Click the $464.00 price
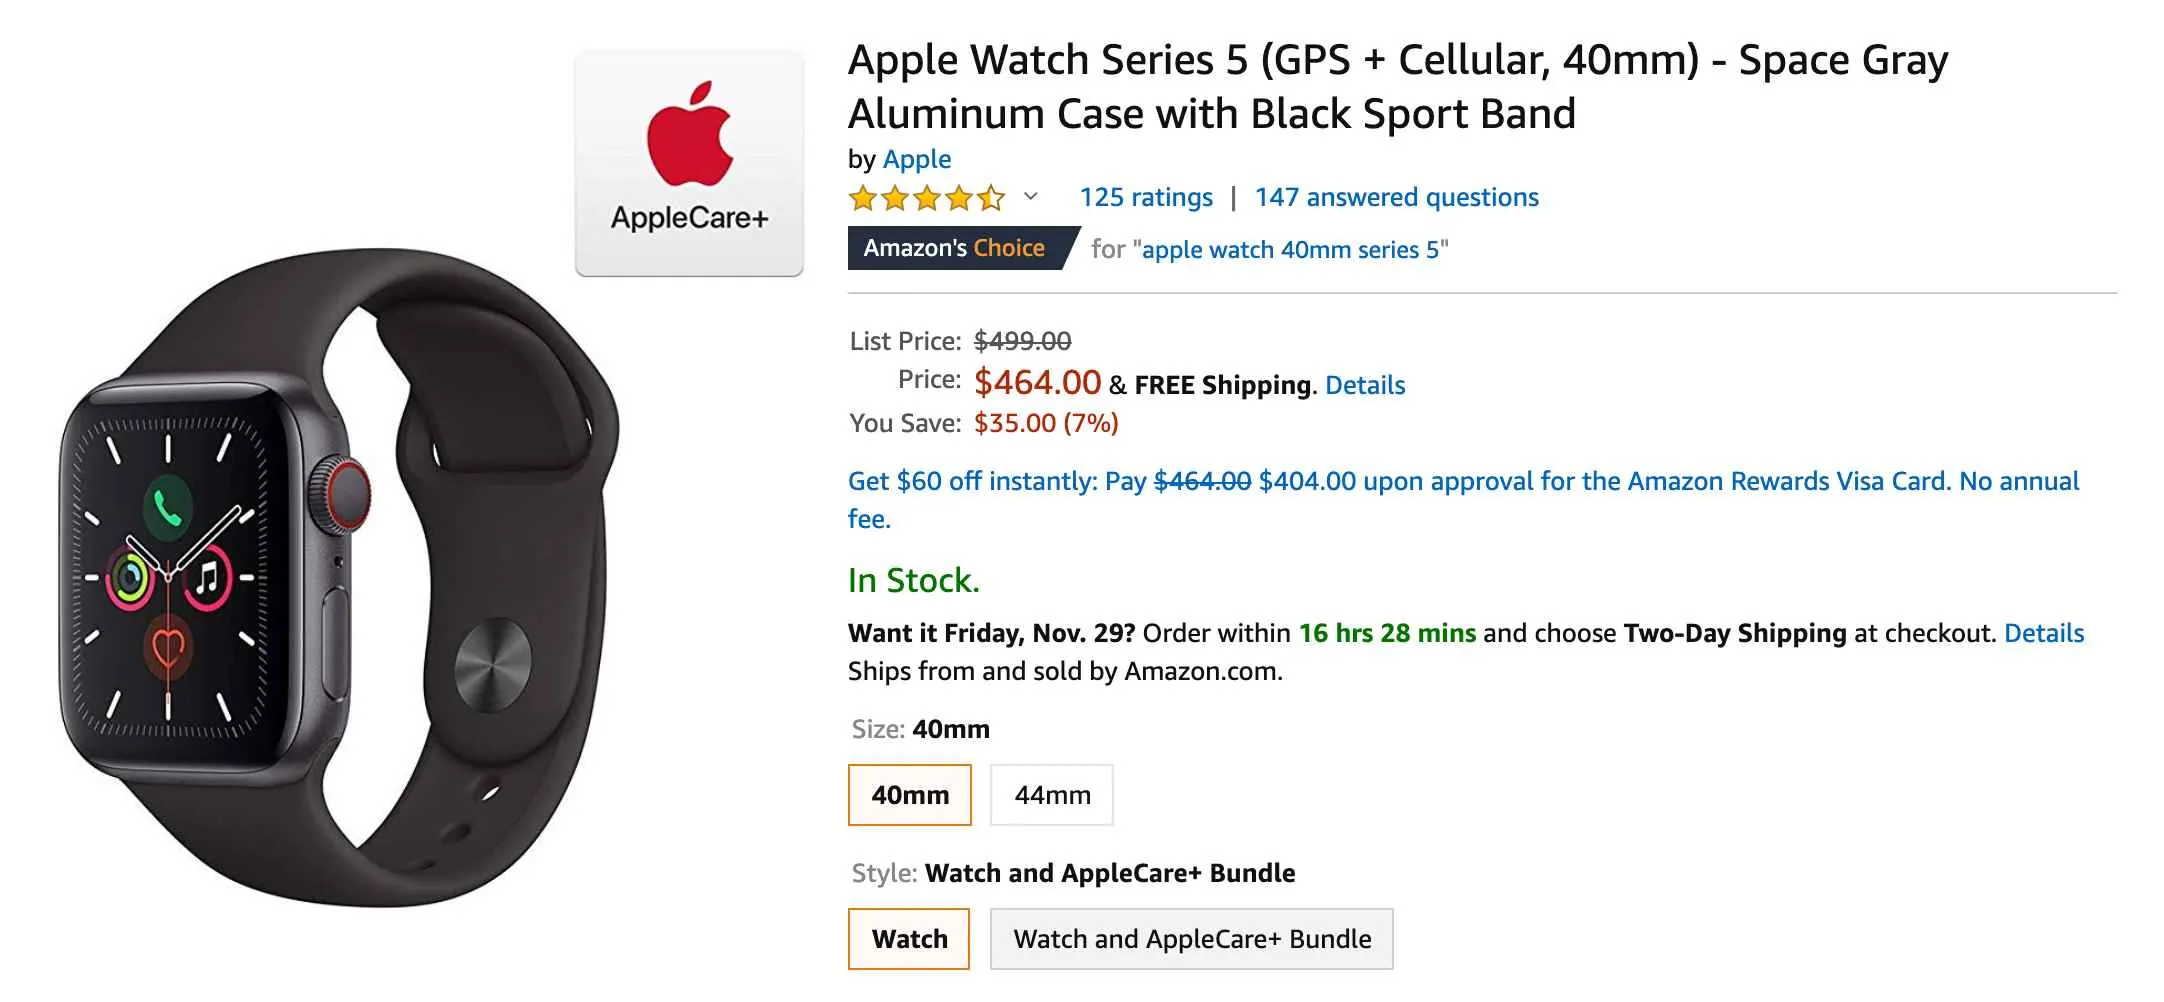Viewport: 2164px width, 1002px height. coord(1037,382)
